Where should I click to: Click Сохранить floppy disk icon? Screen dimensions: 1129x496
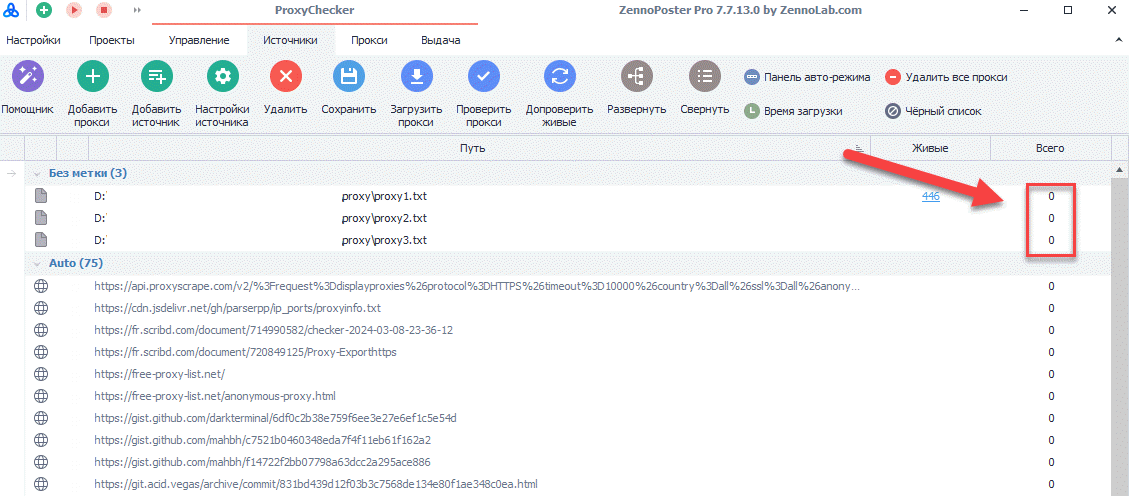tap(349, 76)
